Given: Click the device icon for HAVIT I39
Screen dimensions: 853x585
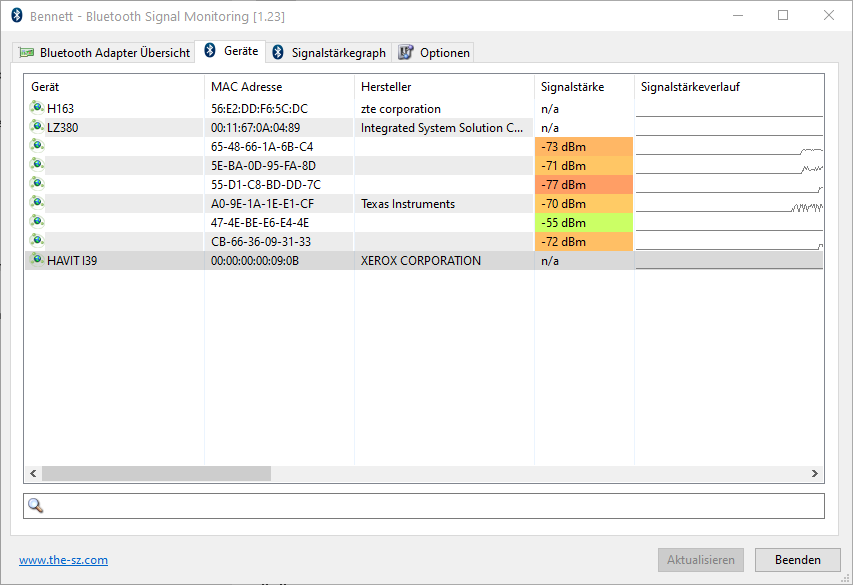Looking at the screenshot, I should point(36,260).
